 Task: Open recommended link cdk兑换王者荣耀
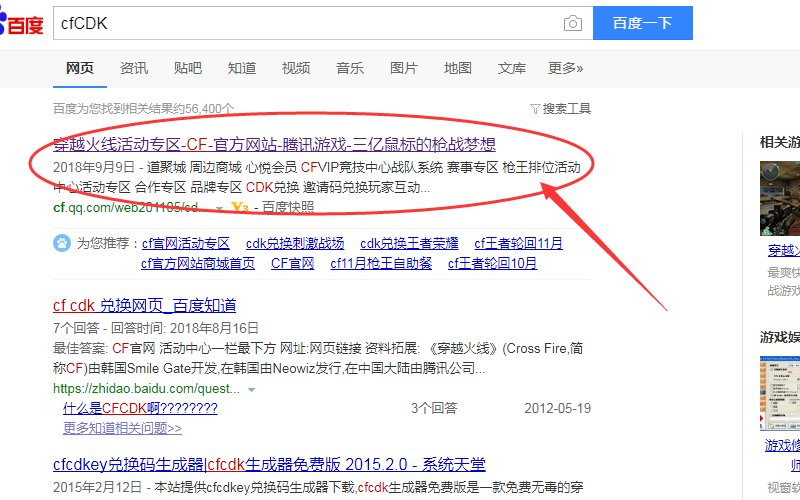(x=409, y=243)
